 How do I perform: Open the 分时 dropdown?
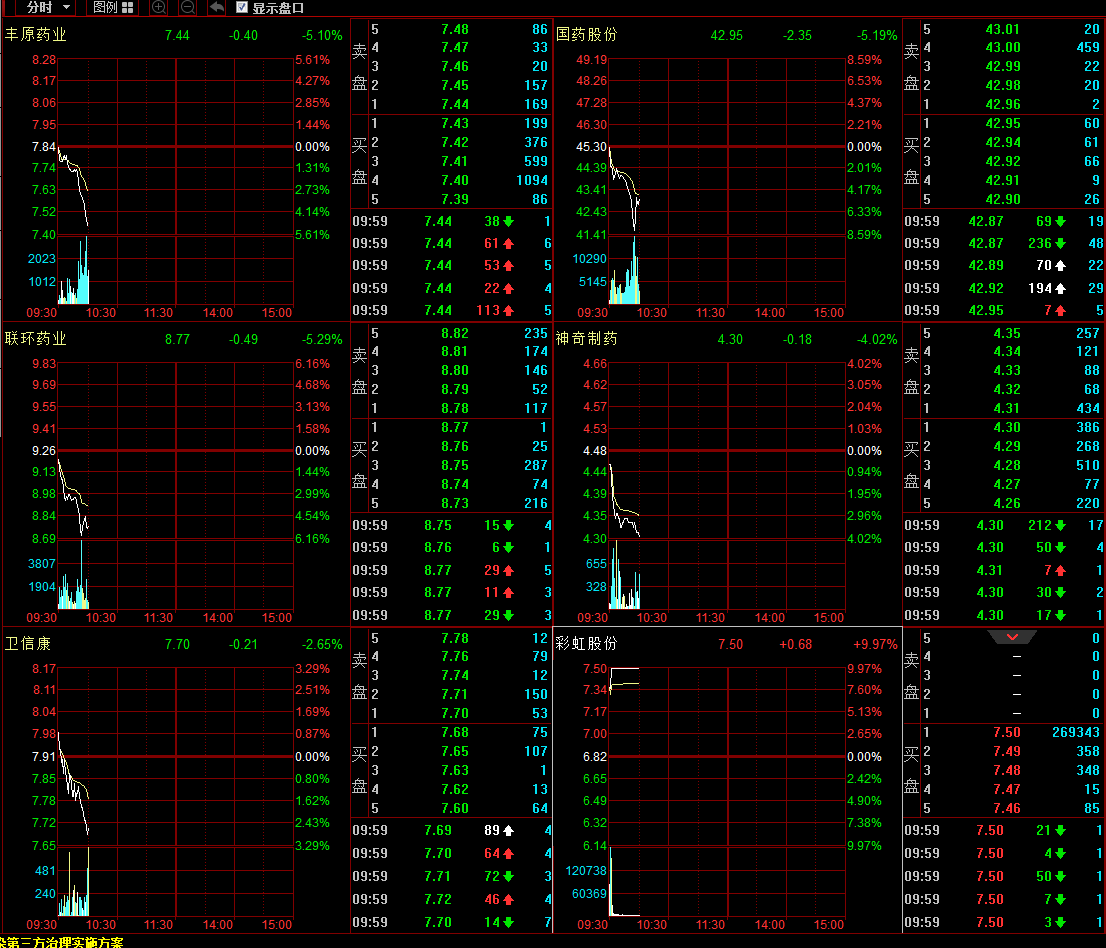pos(48,8)
